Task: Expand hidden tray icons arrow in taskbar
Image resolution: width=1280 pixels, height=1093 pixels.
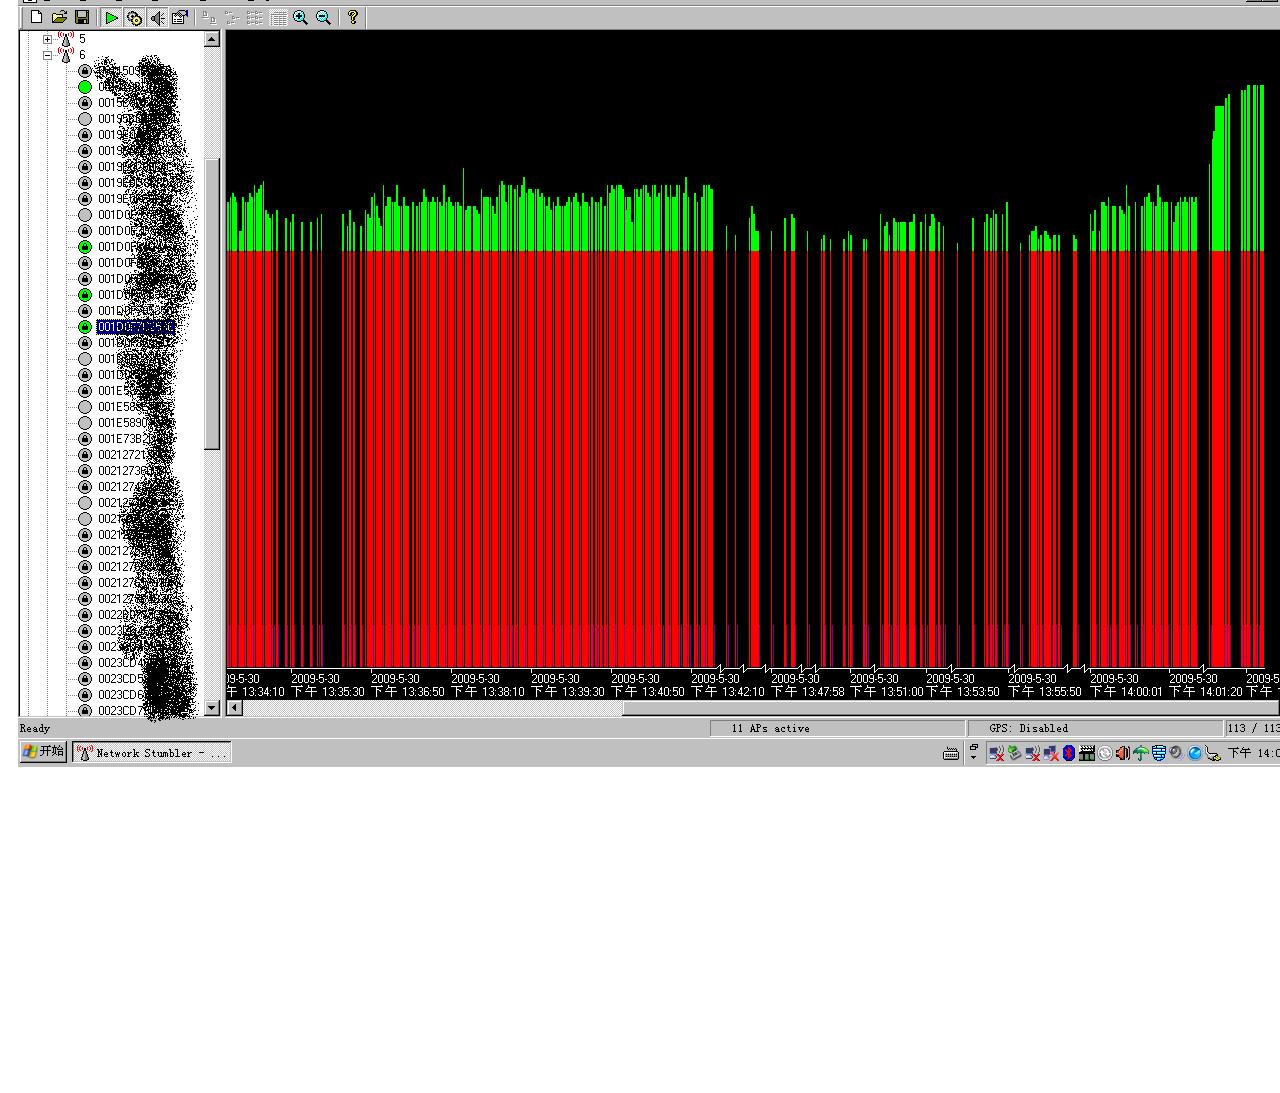Action: (974, 753)
